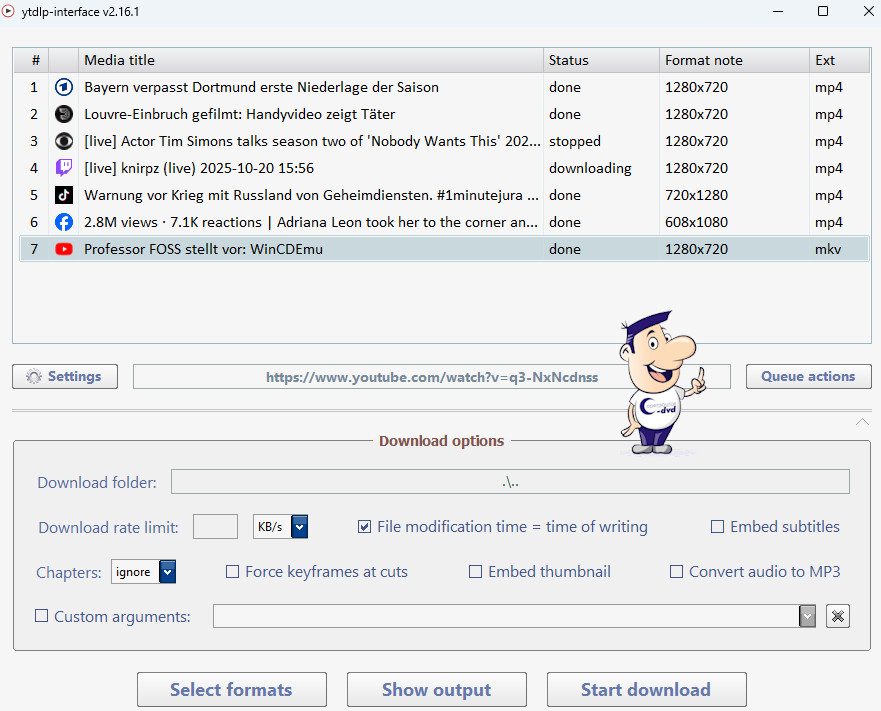
Task: Click the clear custom arguments X icon
Action: (838, 616)
